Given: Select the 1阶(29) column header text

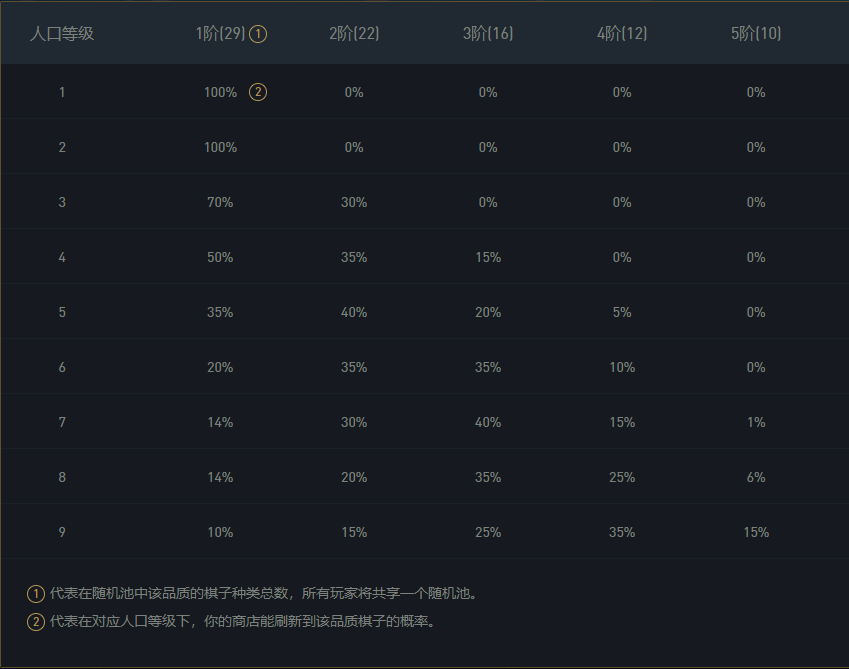Looking at the screenshot, I should 220,34.
